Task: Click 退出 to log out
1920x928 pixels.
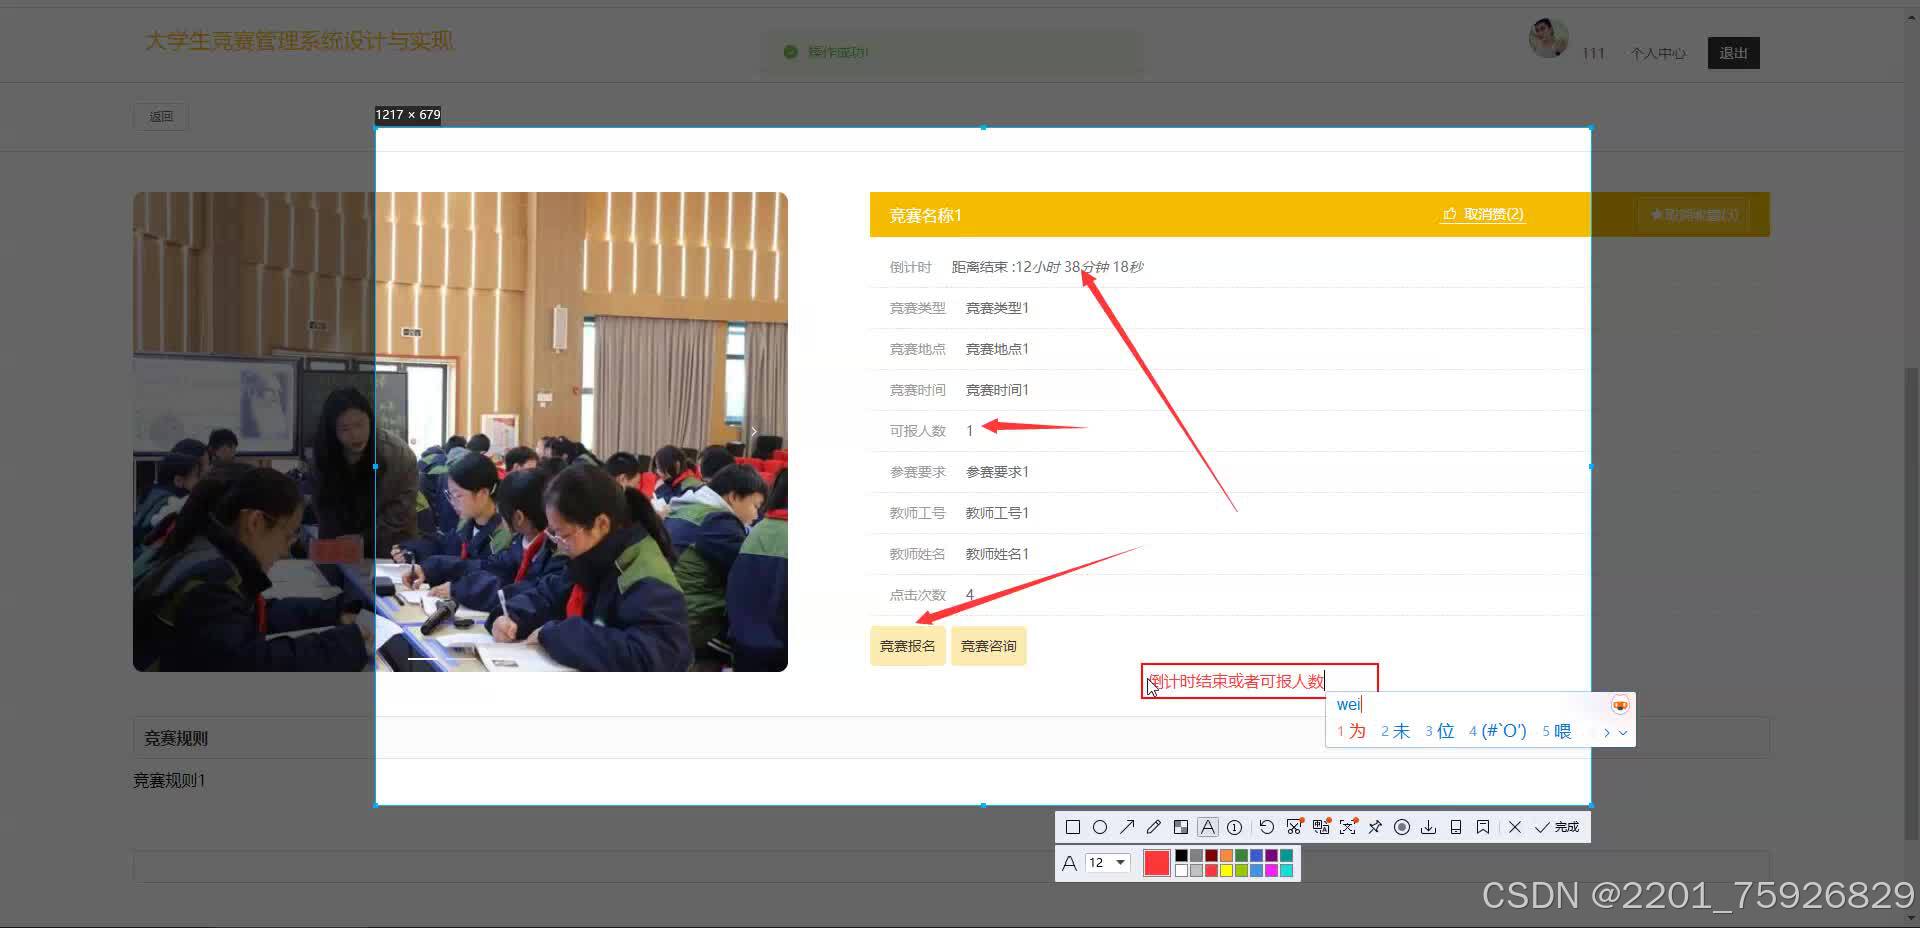Action: coord(1733,53)
